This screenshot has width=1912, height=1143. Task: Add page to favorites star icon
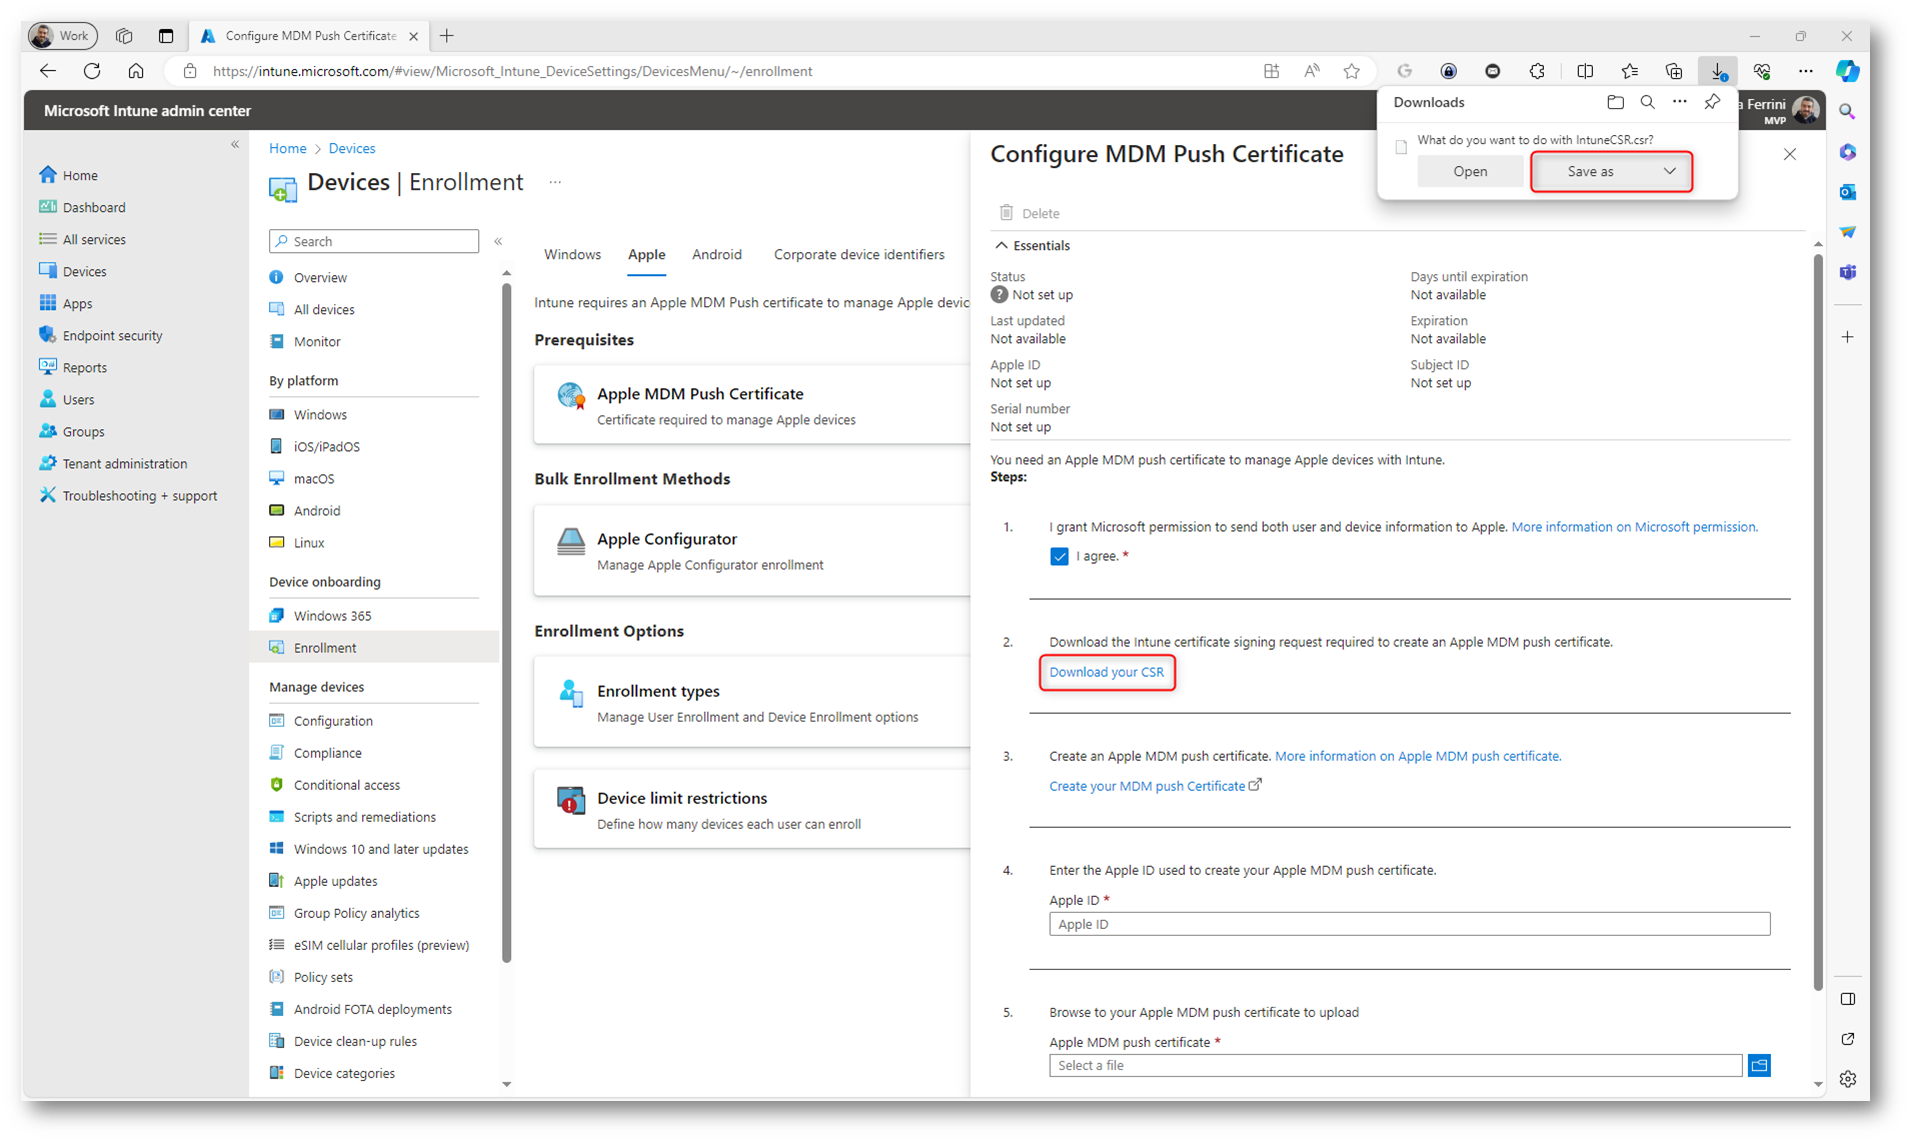(x=1351, y=71)
